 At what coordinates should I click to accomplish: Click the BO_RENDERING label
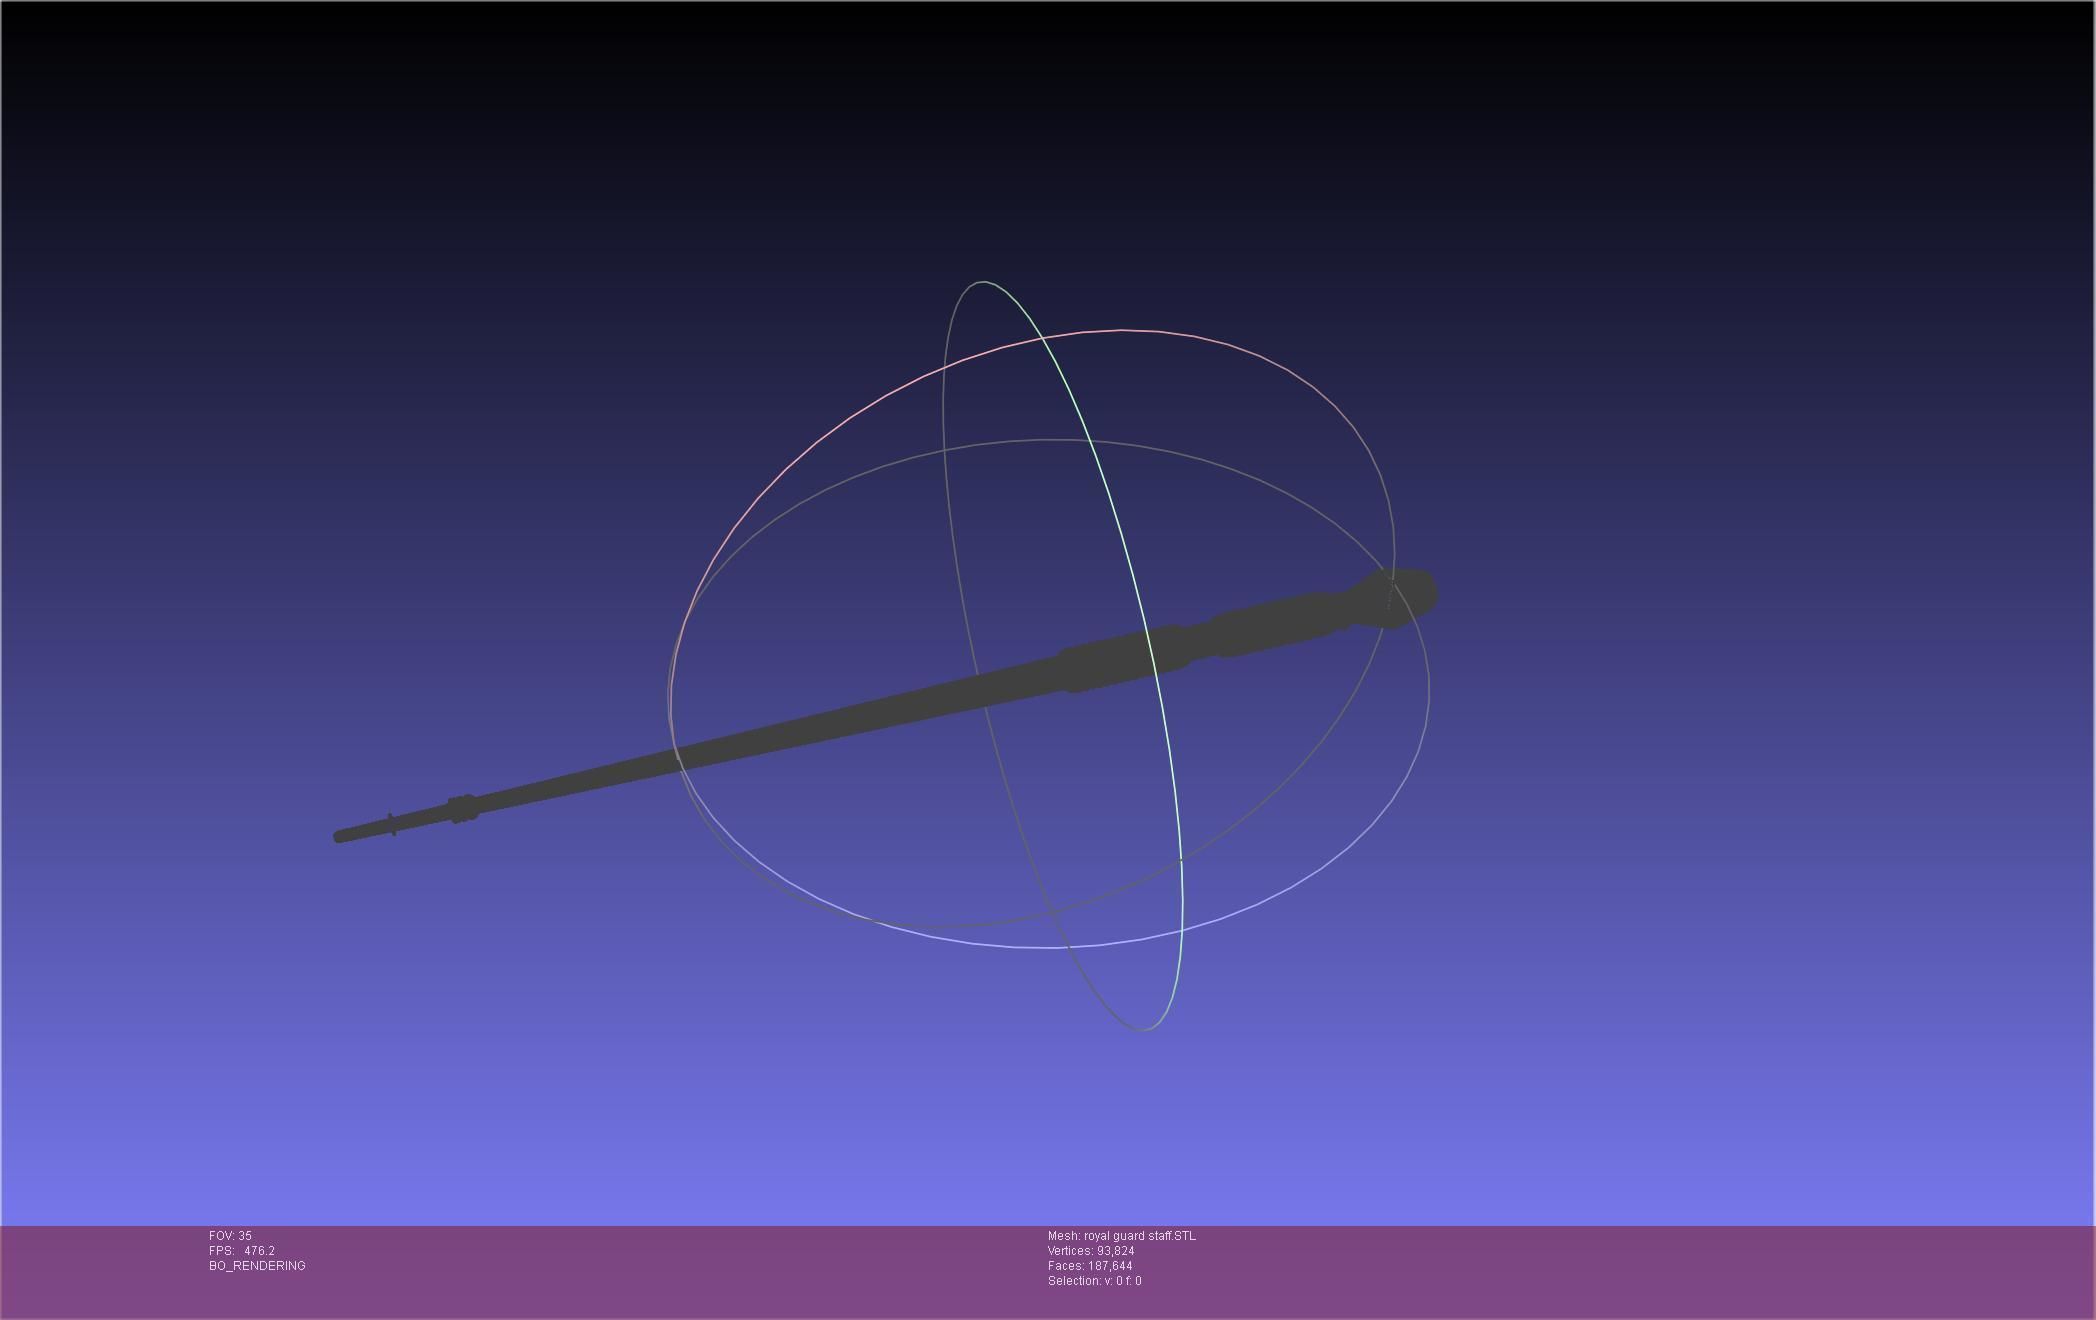tap(257, 1266)
